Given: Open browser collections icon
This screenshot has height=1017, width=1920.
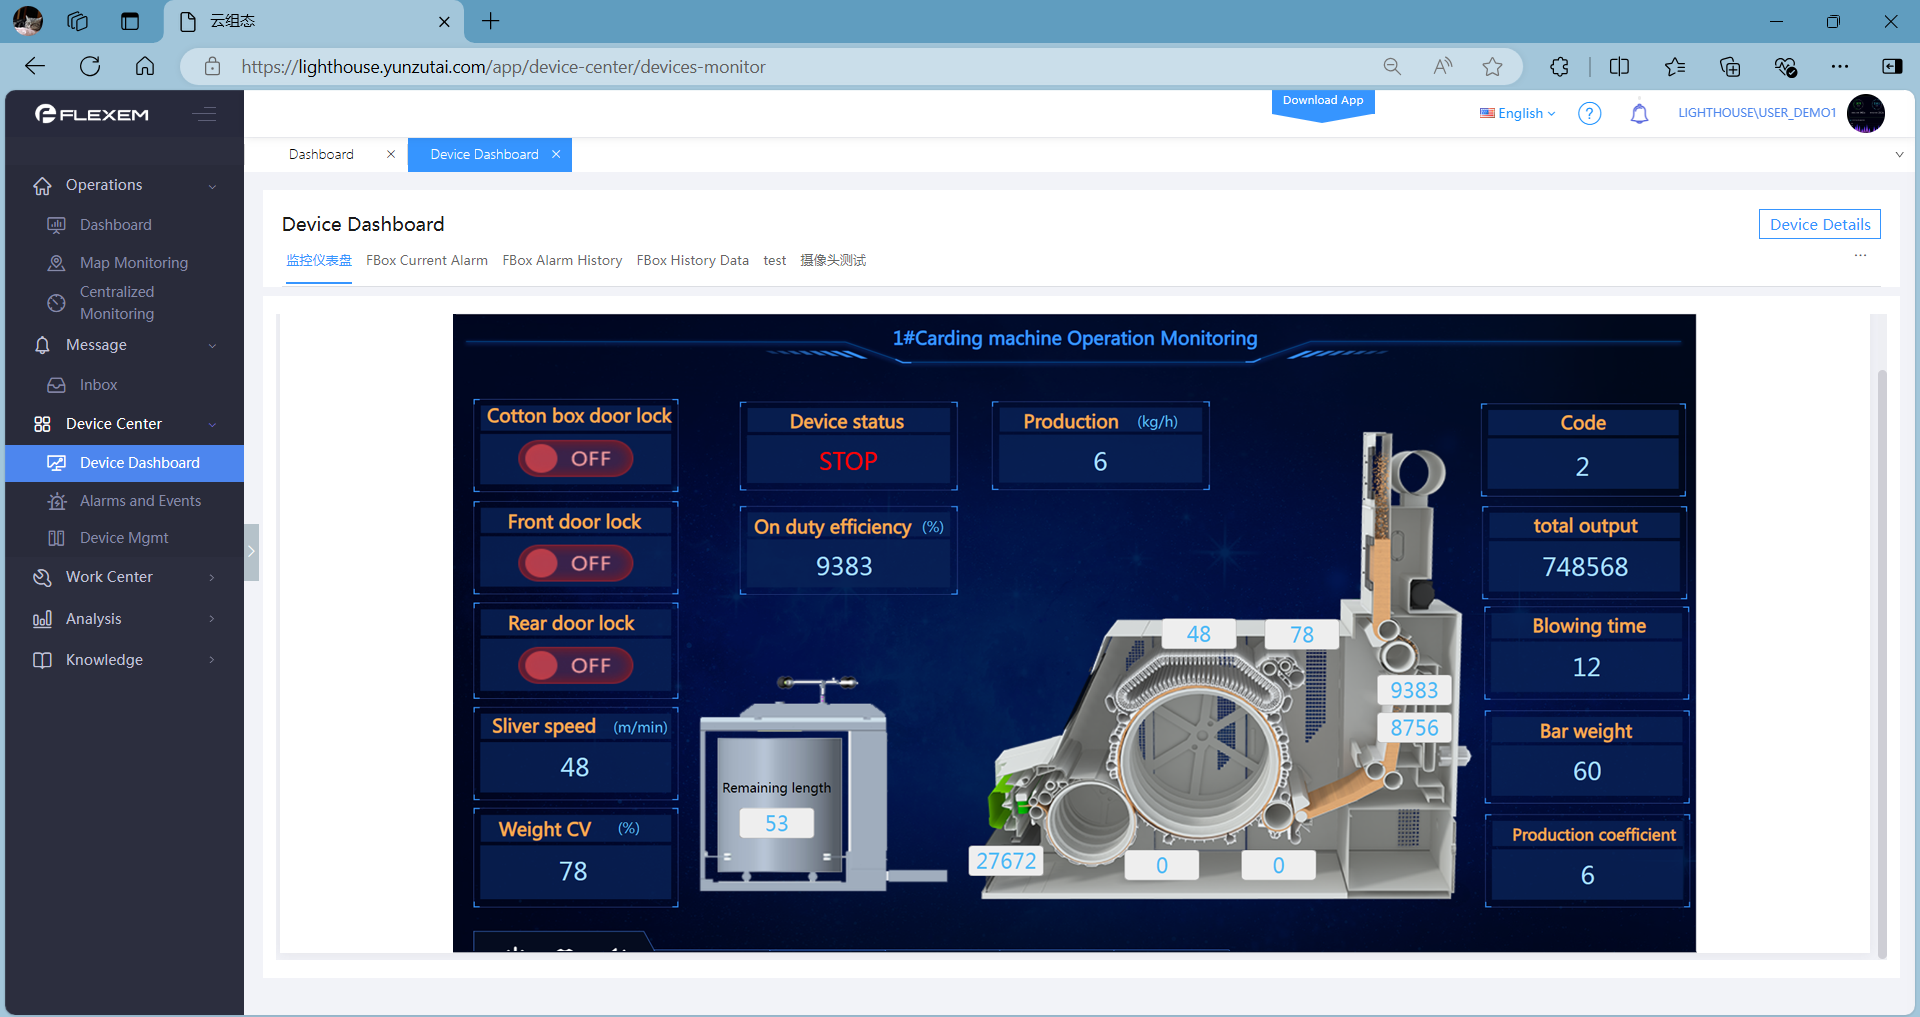Looking at the screenshot, I should click(x=1730, y=67).
